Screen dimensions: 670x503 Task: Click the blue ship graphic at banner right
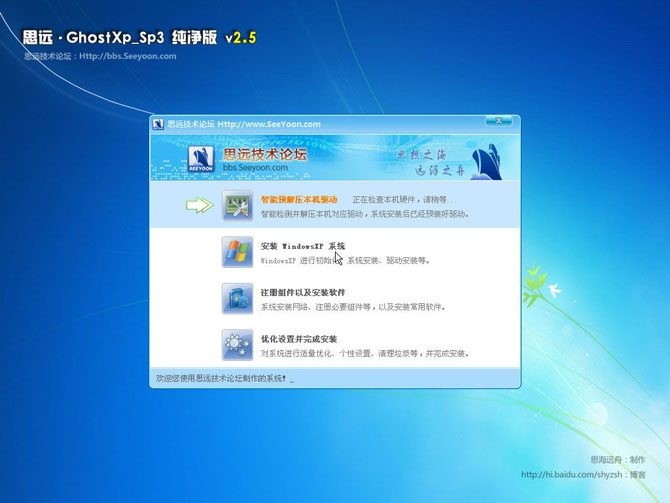click(x=487, y=162)
